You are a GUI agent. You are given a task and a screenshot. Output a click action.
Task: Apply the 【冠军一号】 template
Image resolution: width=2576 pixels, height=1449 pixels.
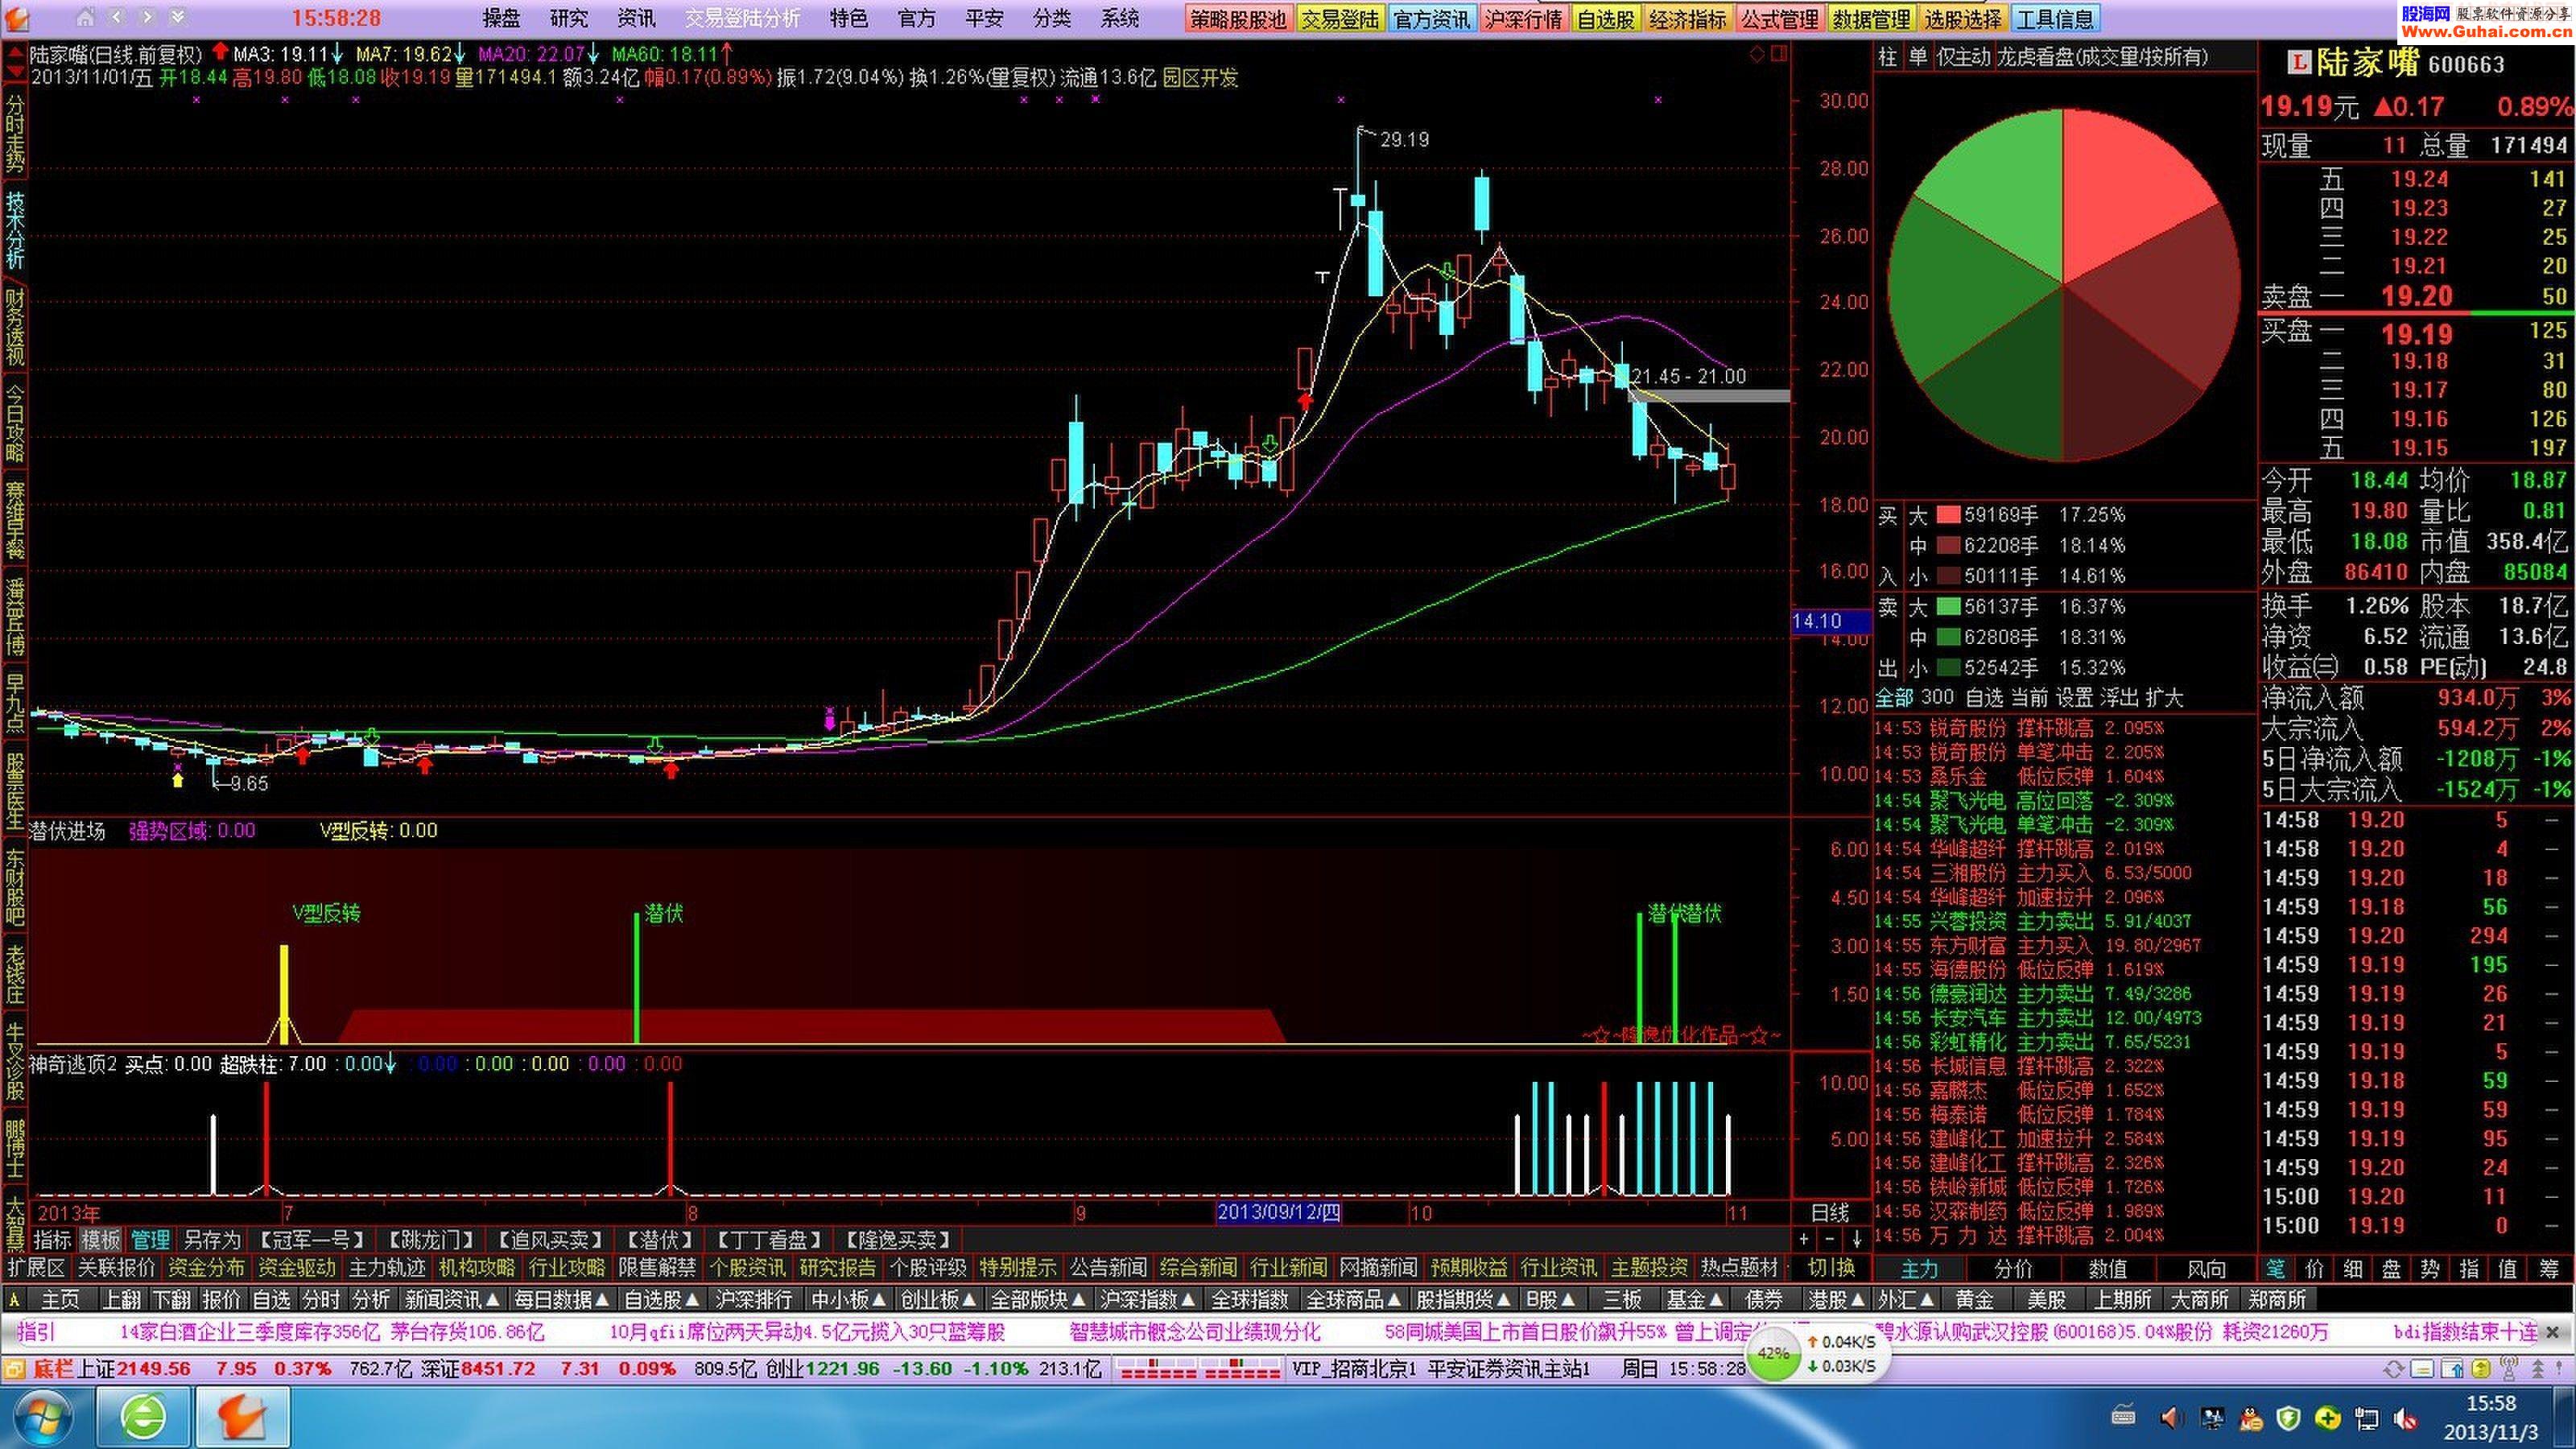[x=311, y=1240]
